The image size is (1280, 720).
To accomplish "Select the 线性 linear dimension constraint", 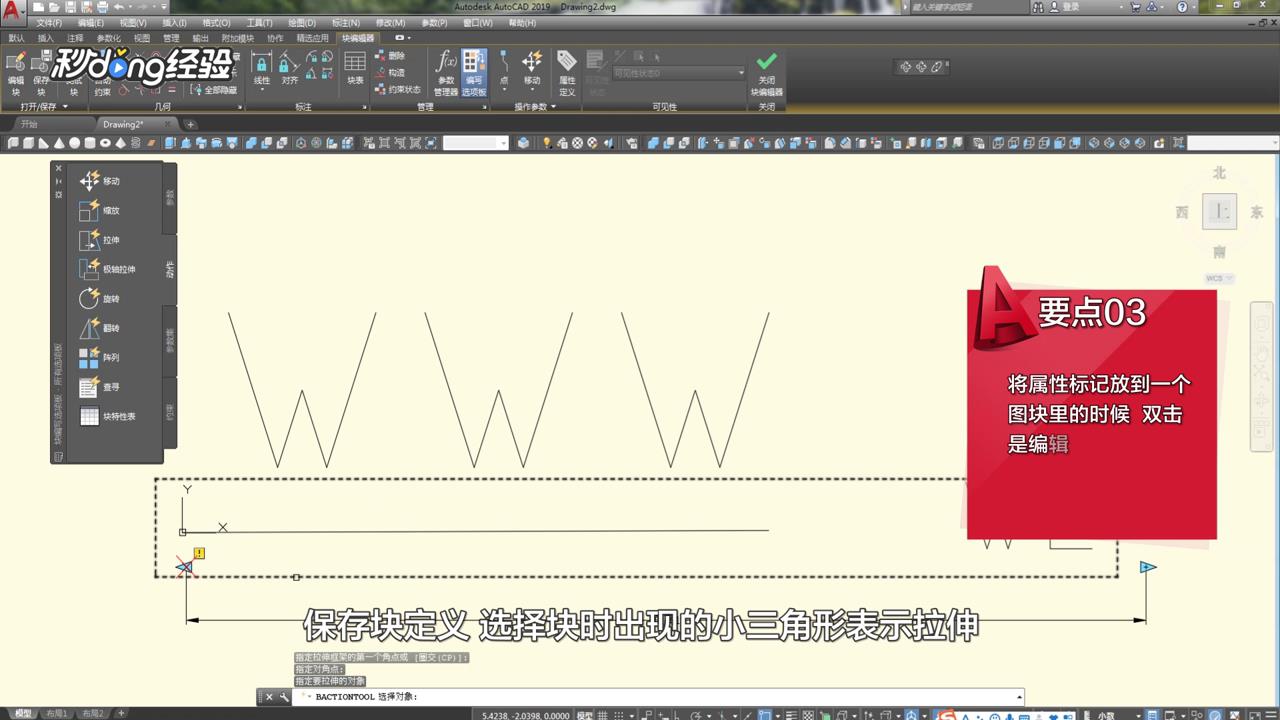I will 261,70.
